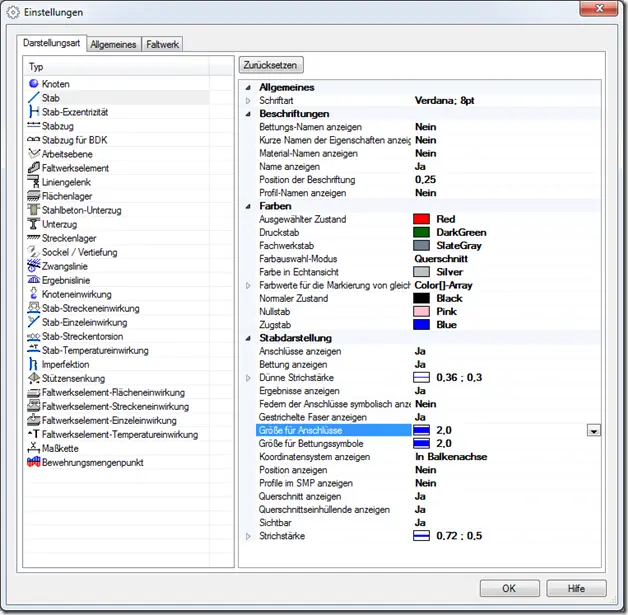Click the Pink swatch for Nullstab
Image resolution: width=628 pixels, height=615 pixels.
pos(421,312)
